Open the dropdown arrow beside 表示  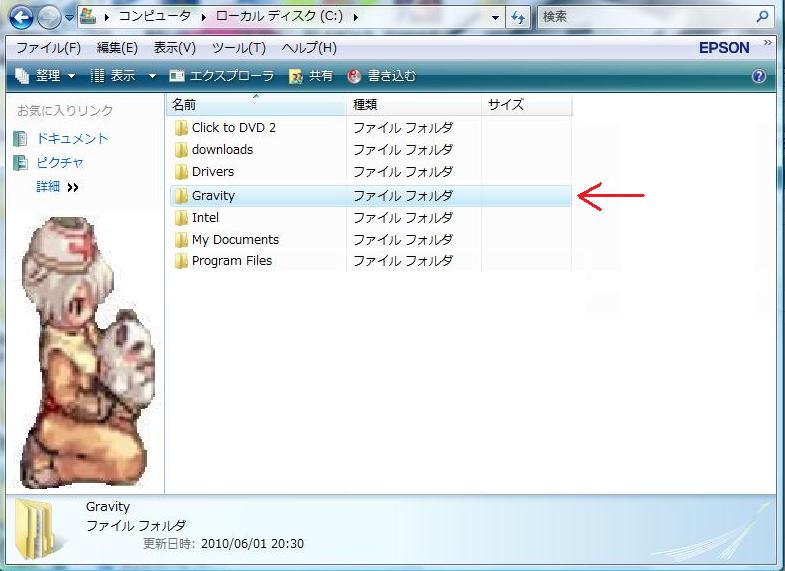point(152,77)
